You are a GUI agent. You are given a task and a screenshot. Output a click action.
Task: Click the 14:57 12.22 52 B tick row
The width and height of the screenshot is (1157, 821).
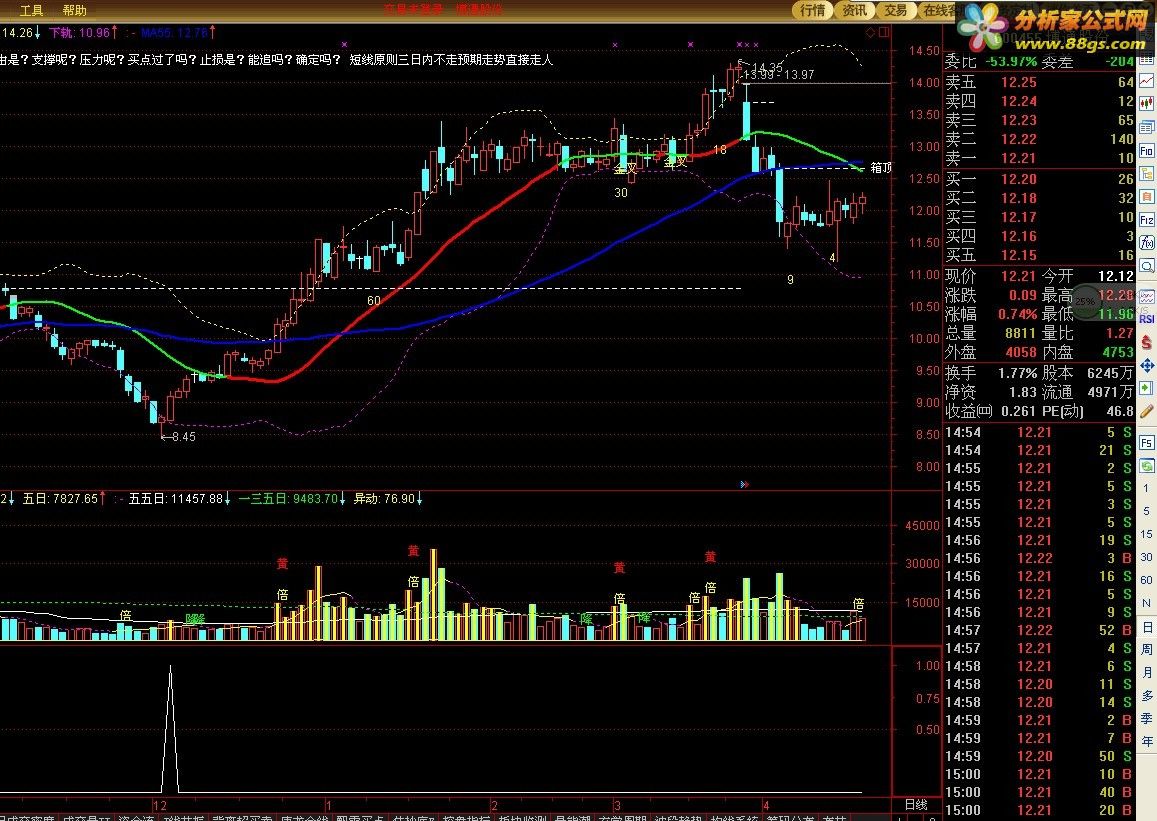(1039, 630)
